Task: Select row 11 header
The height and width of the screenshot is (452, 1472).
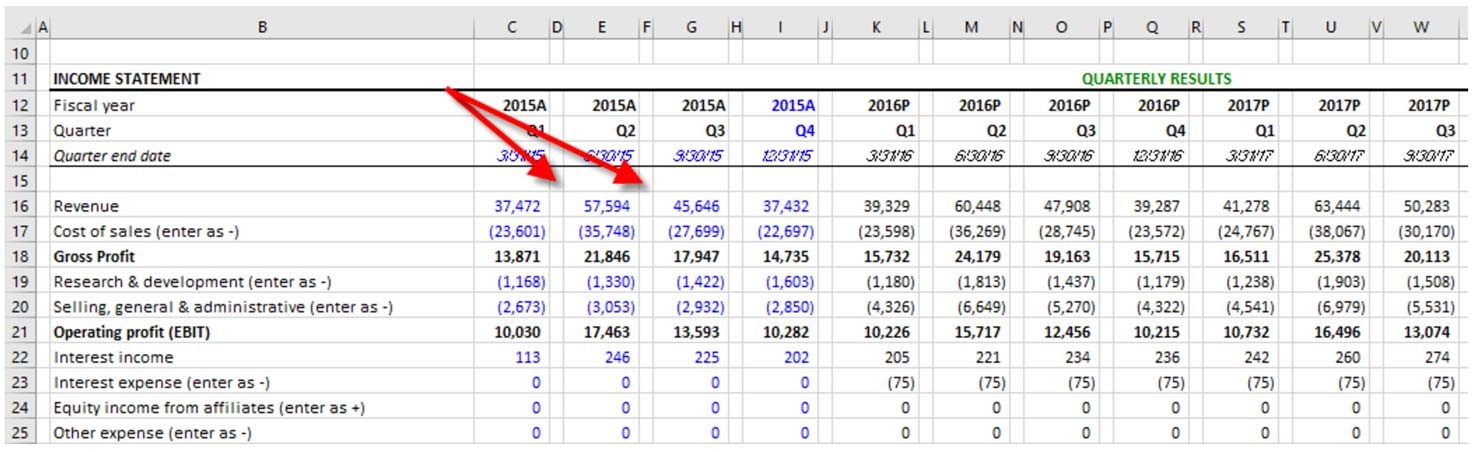Action: (20, 78)
